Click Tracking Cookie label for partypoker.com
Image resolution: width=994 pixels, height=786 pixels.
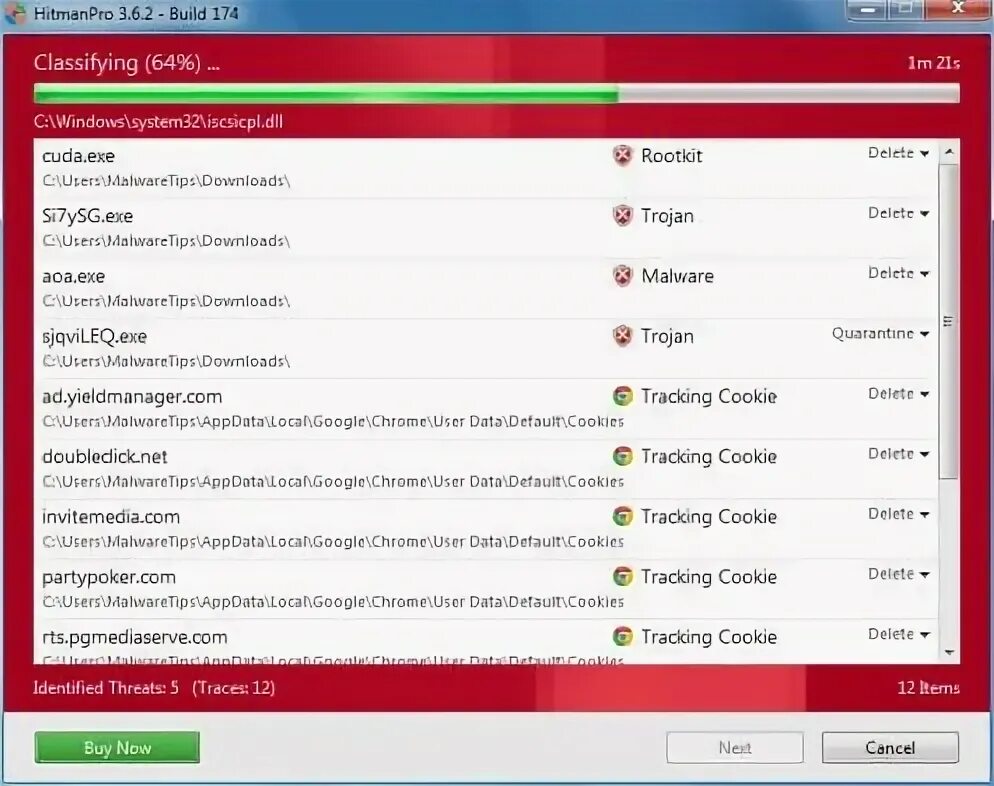[x=709, y=577]
